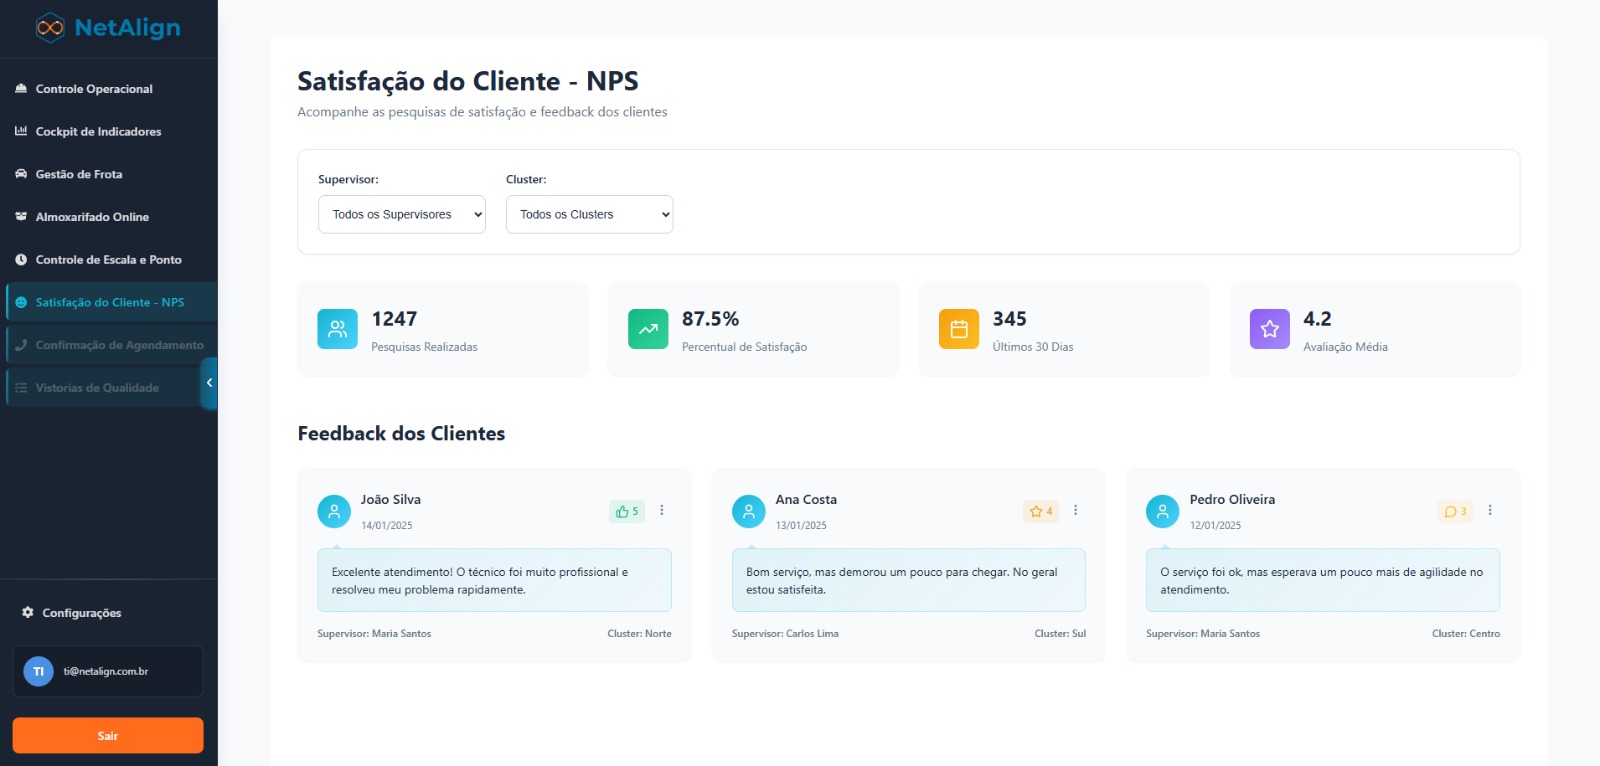Open the options menu on Pedro Oliveira's feedback
The width and height of the screenshot is (1600, 766).
click(x=1490, y=510)
